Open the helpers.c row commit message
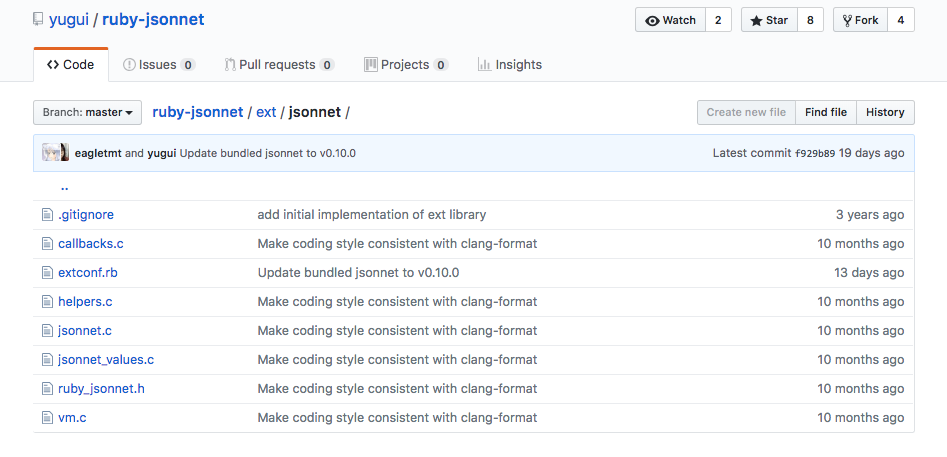The image size is (947, 457). point(397,302)
